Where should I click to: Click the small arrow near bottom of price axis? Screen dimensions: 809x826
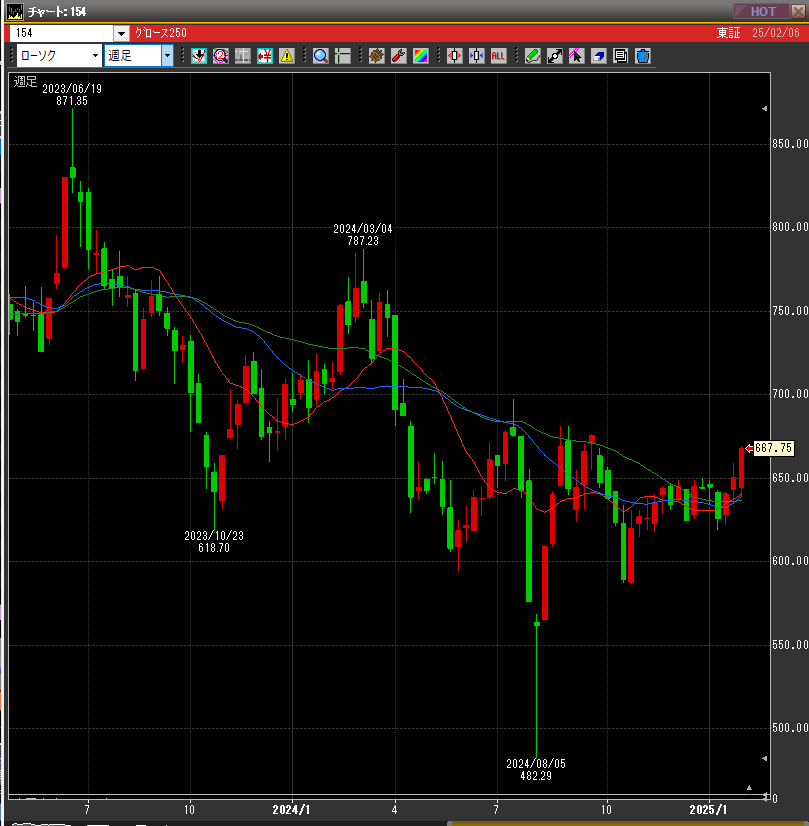tap(764, 759)
